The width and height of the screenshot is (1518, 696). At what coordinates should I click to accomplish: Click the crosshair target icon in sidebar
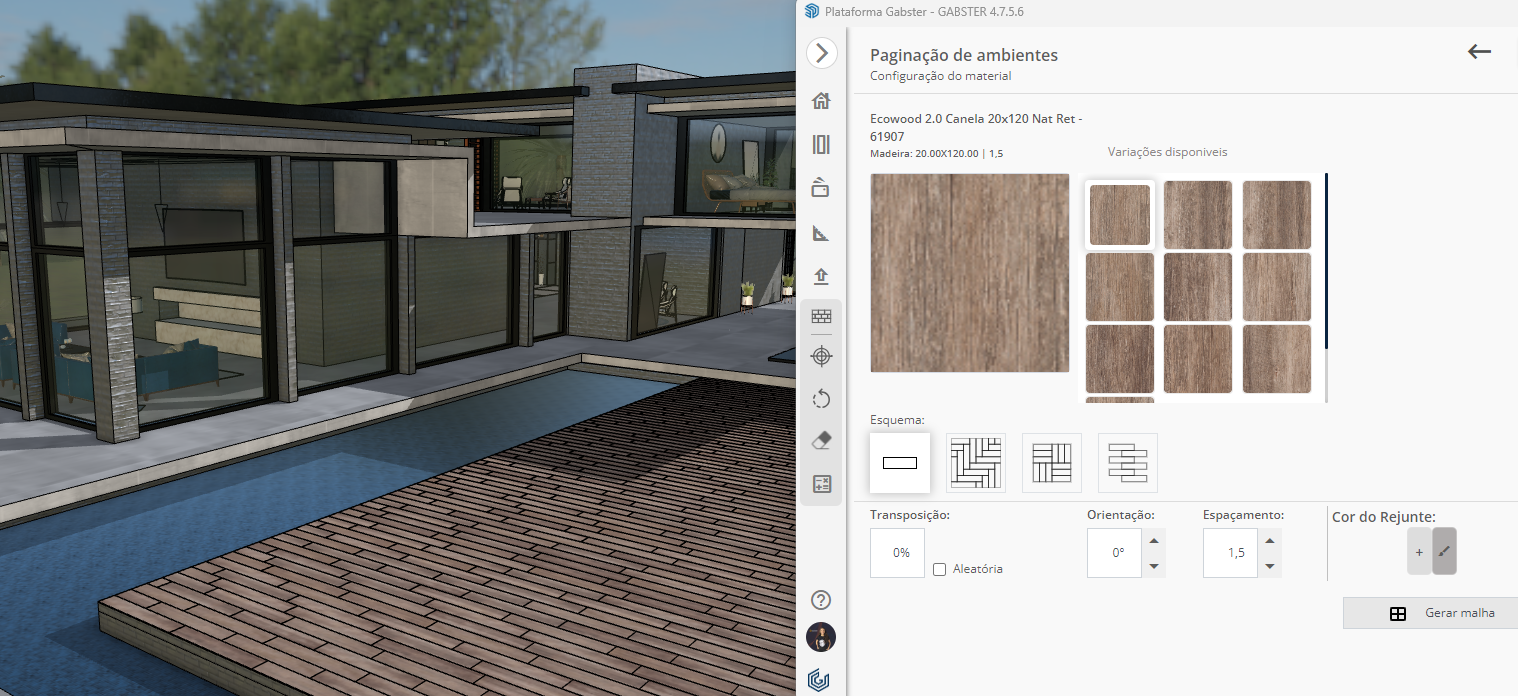tap(821, 356)
